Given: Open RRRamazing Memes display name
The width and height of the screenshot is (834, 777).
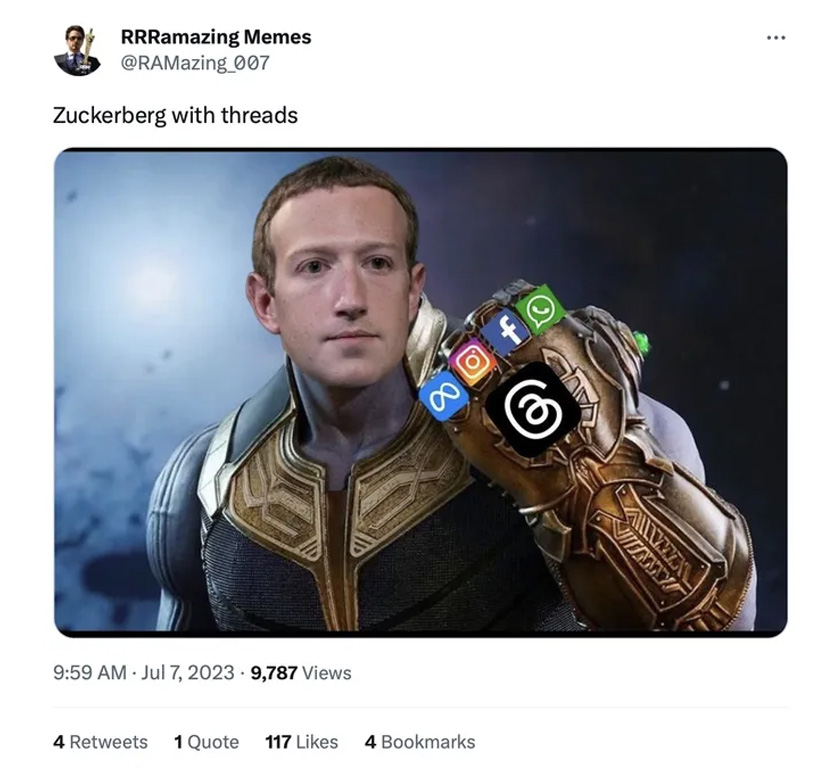Looking at the screenshot, I should (216, 37).
